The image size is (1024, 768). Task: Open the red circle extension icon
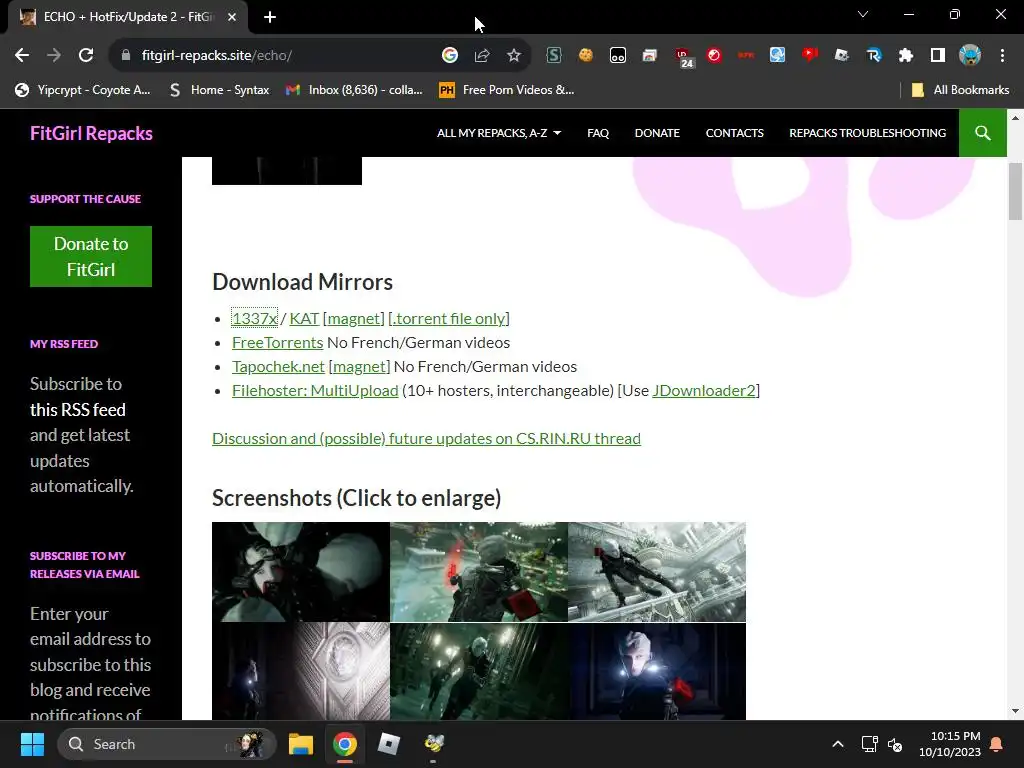click(x=714, y=56)
